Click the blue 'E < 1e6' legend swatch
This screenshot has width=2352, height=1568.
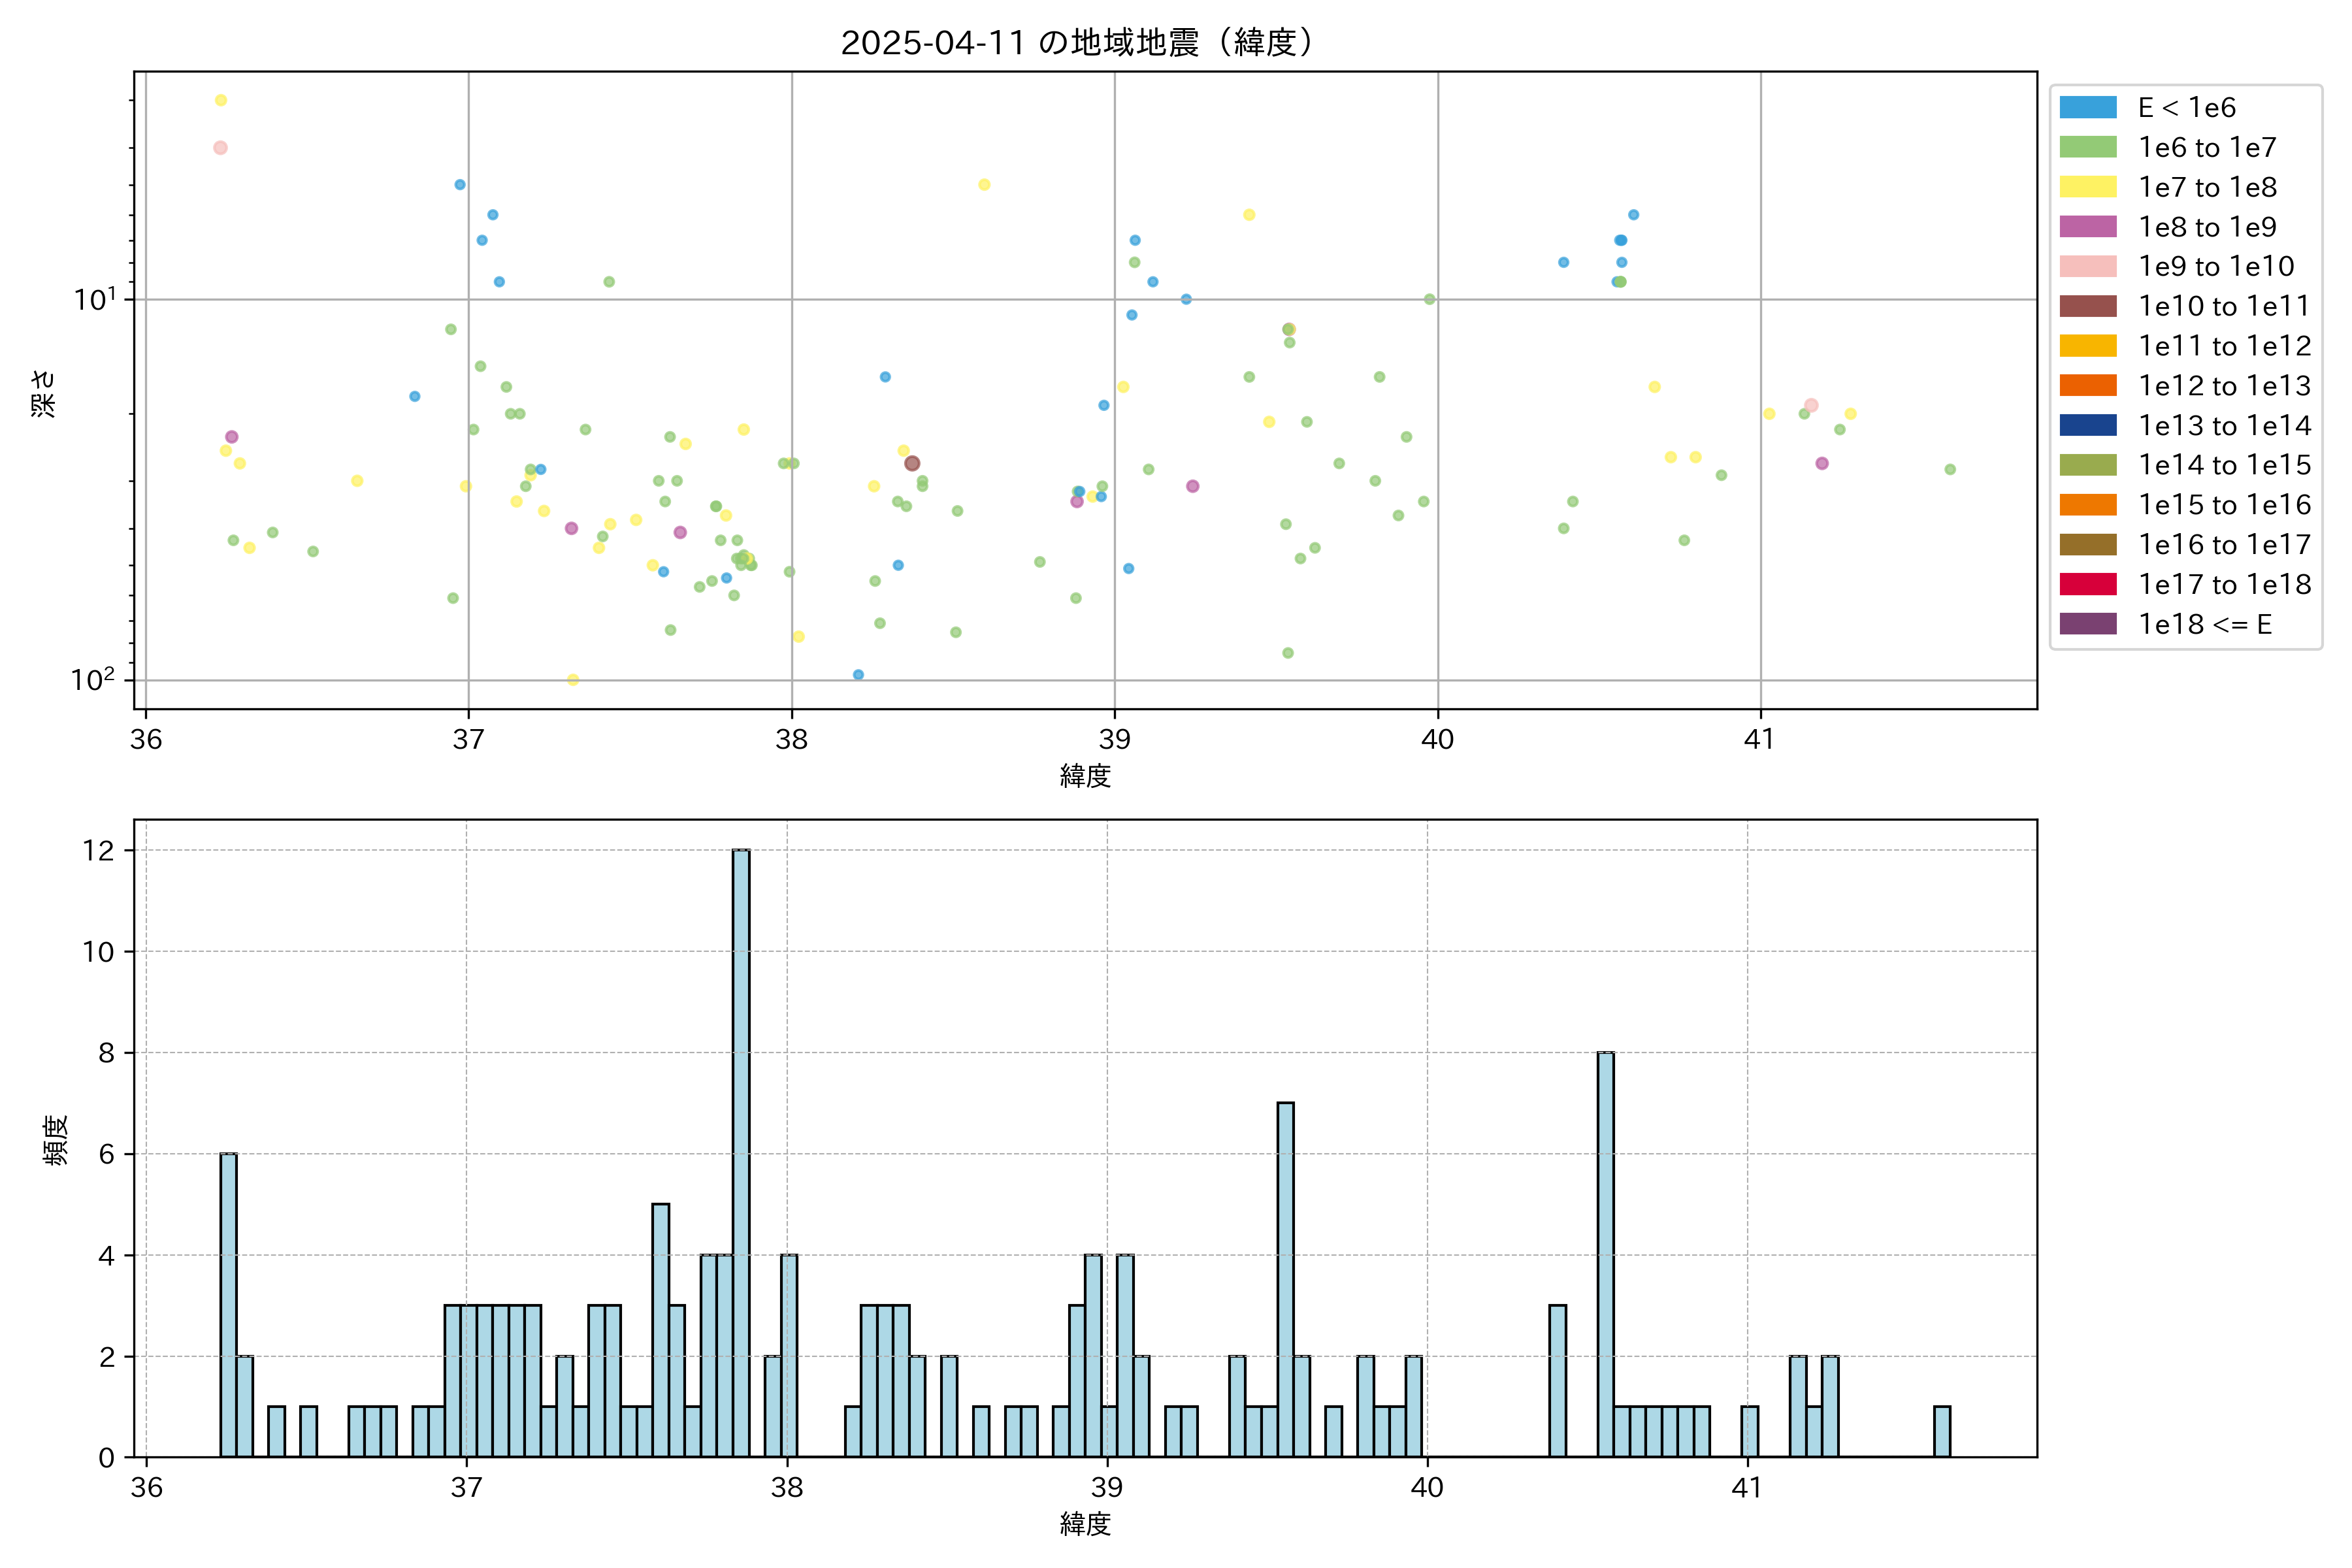coord(2088,108)
